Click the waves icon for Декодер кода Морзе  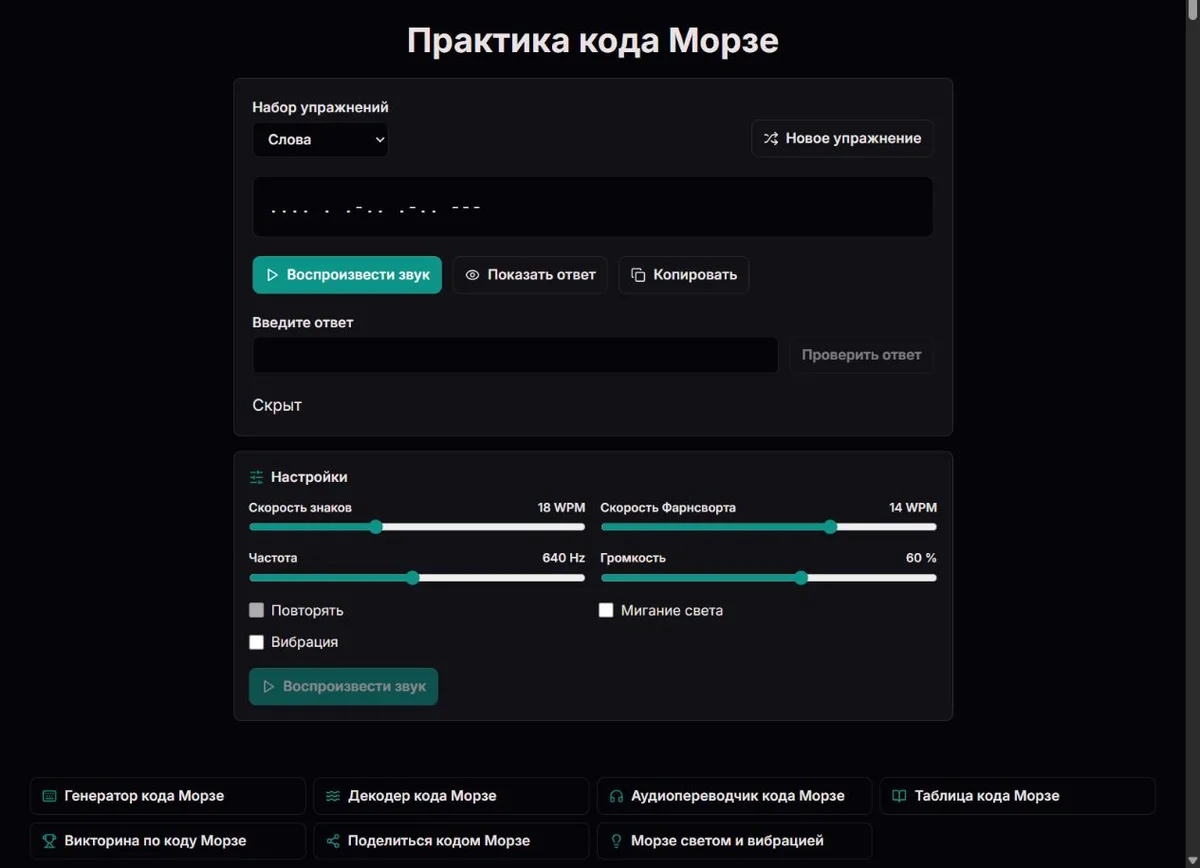click(x=333, y=796)
